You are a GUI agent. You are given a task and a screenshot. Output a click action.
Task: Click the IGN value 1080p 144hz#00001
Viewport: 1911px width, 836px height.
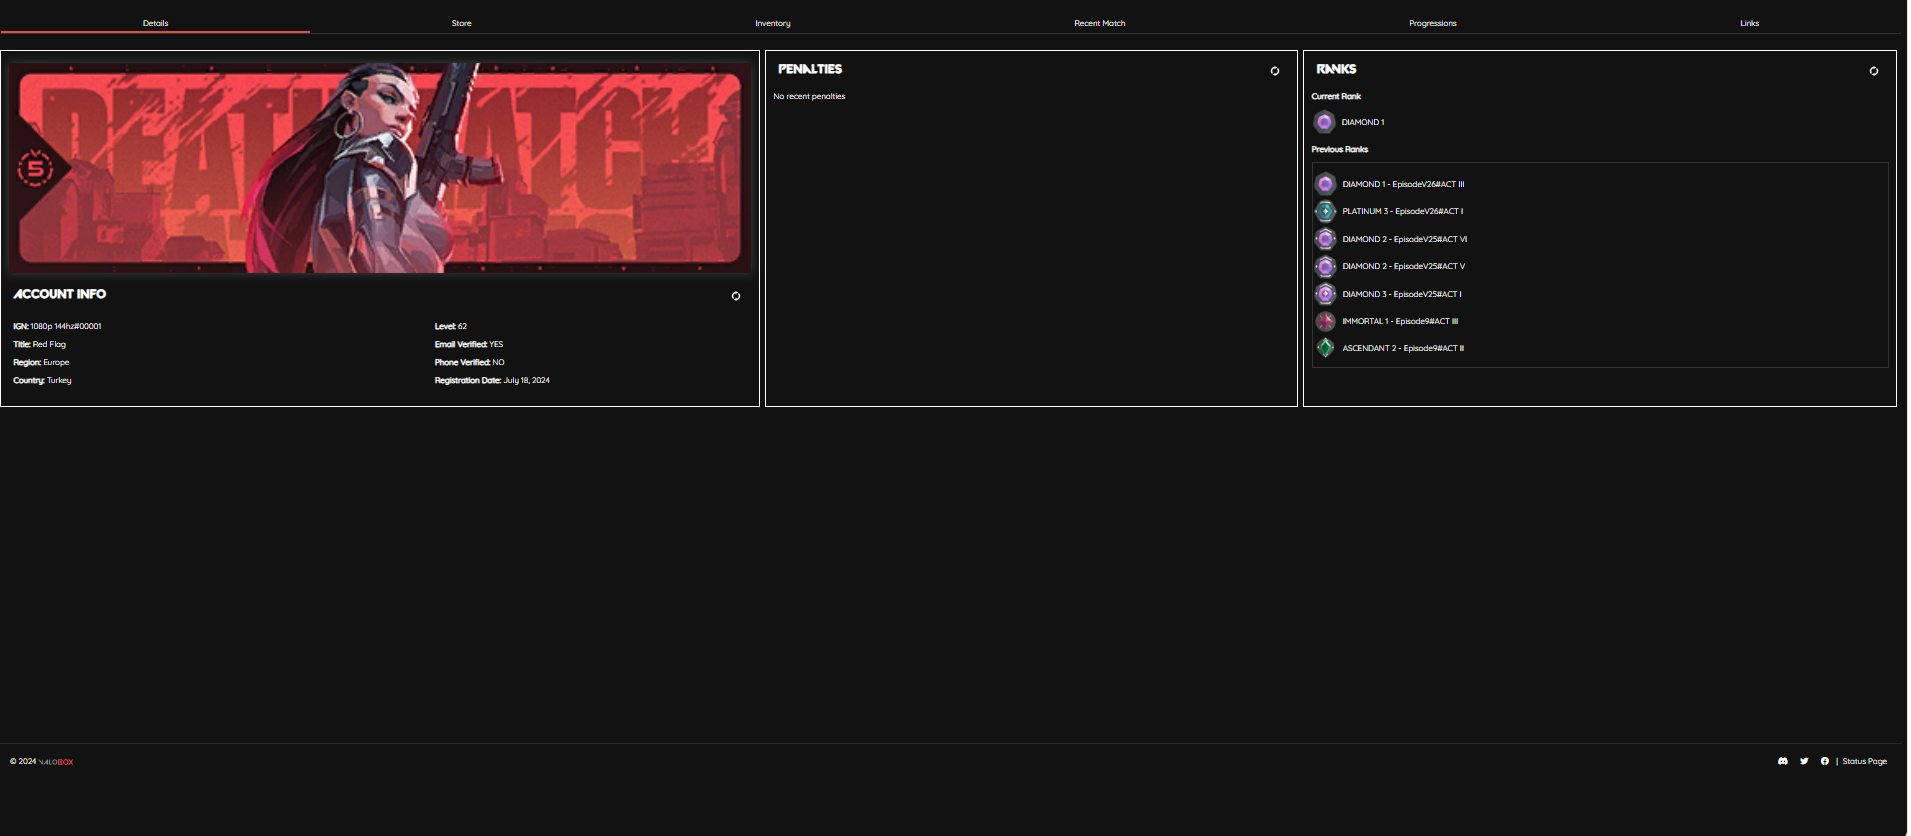66,326
